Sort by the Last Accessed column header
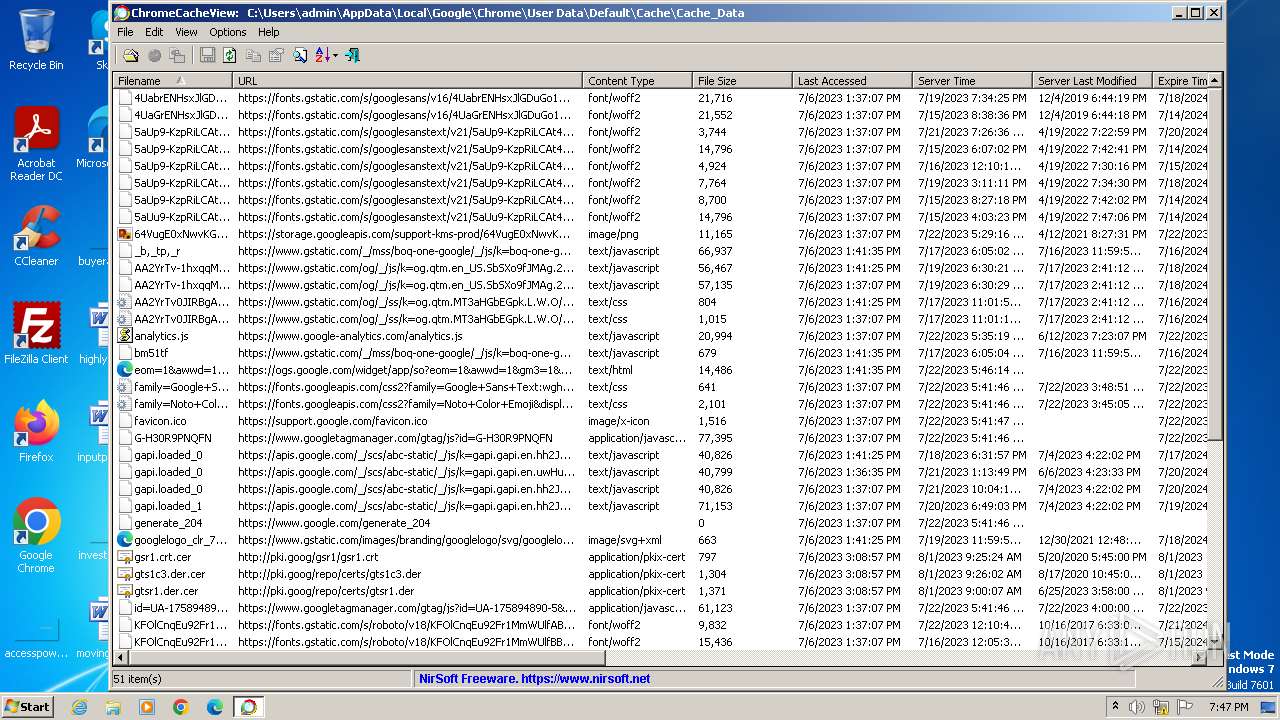 852,81
